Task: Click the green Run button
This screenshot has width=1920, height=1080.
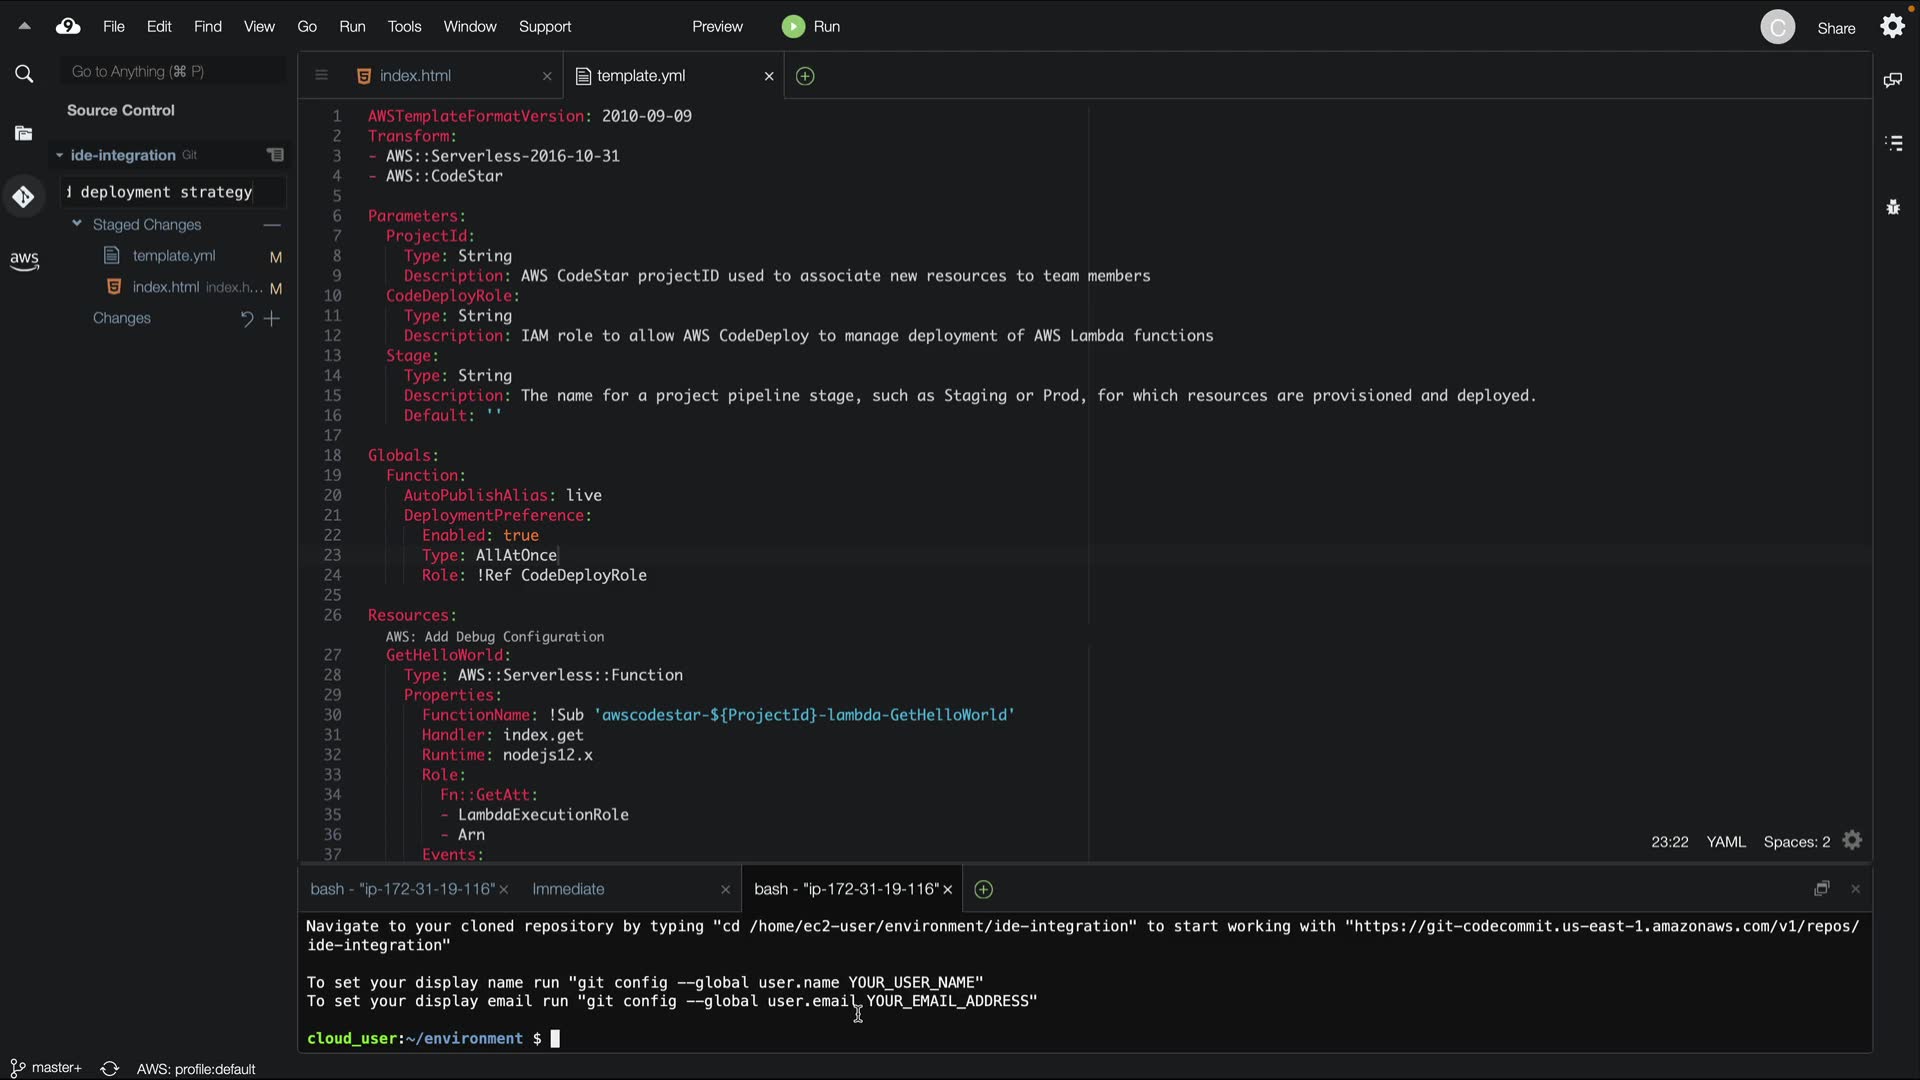Action: 811,27
